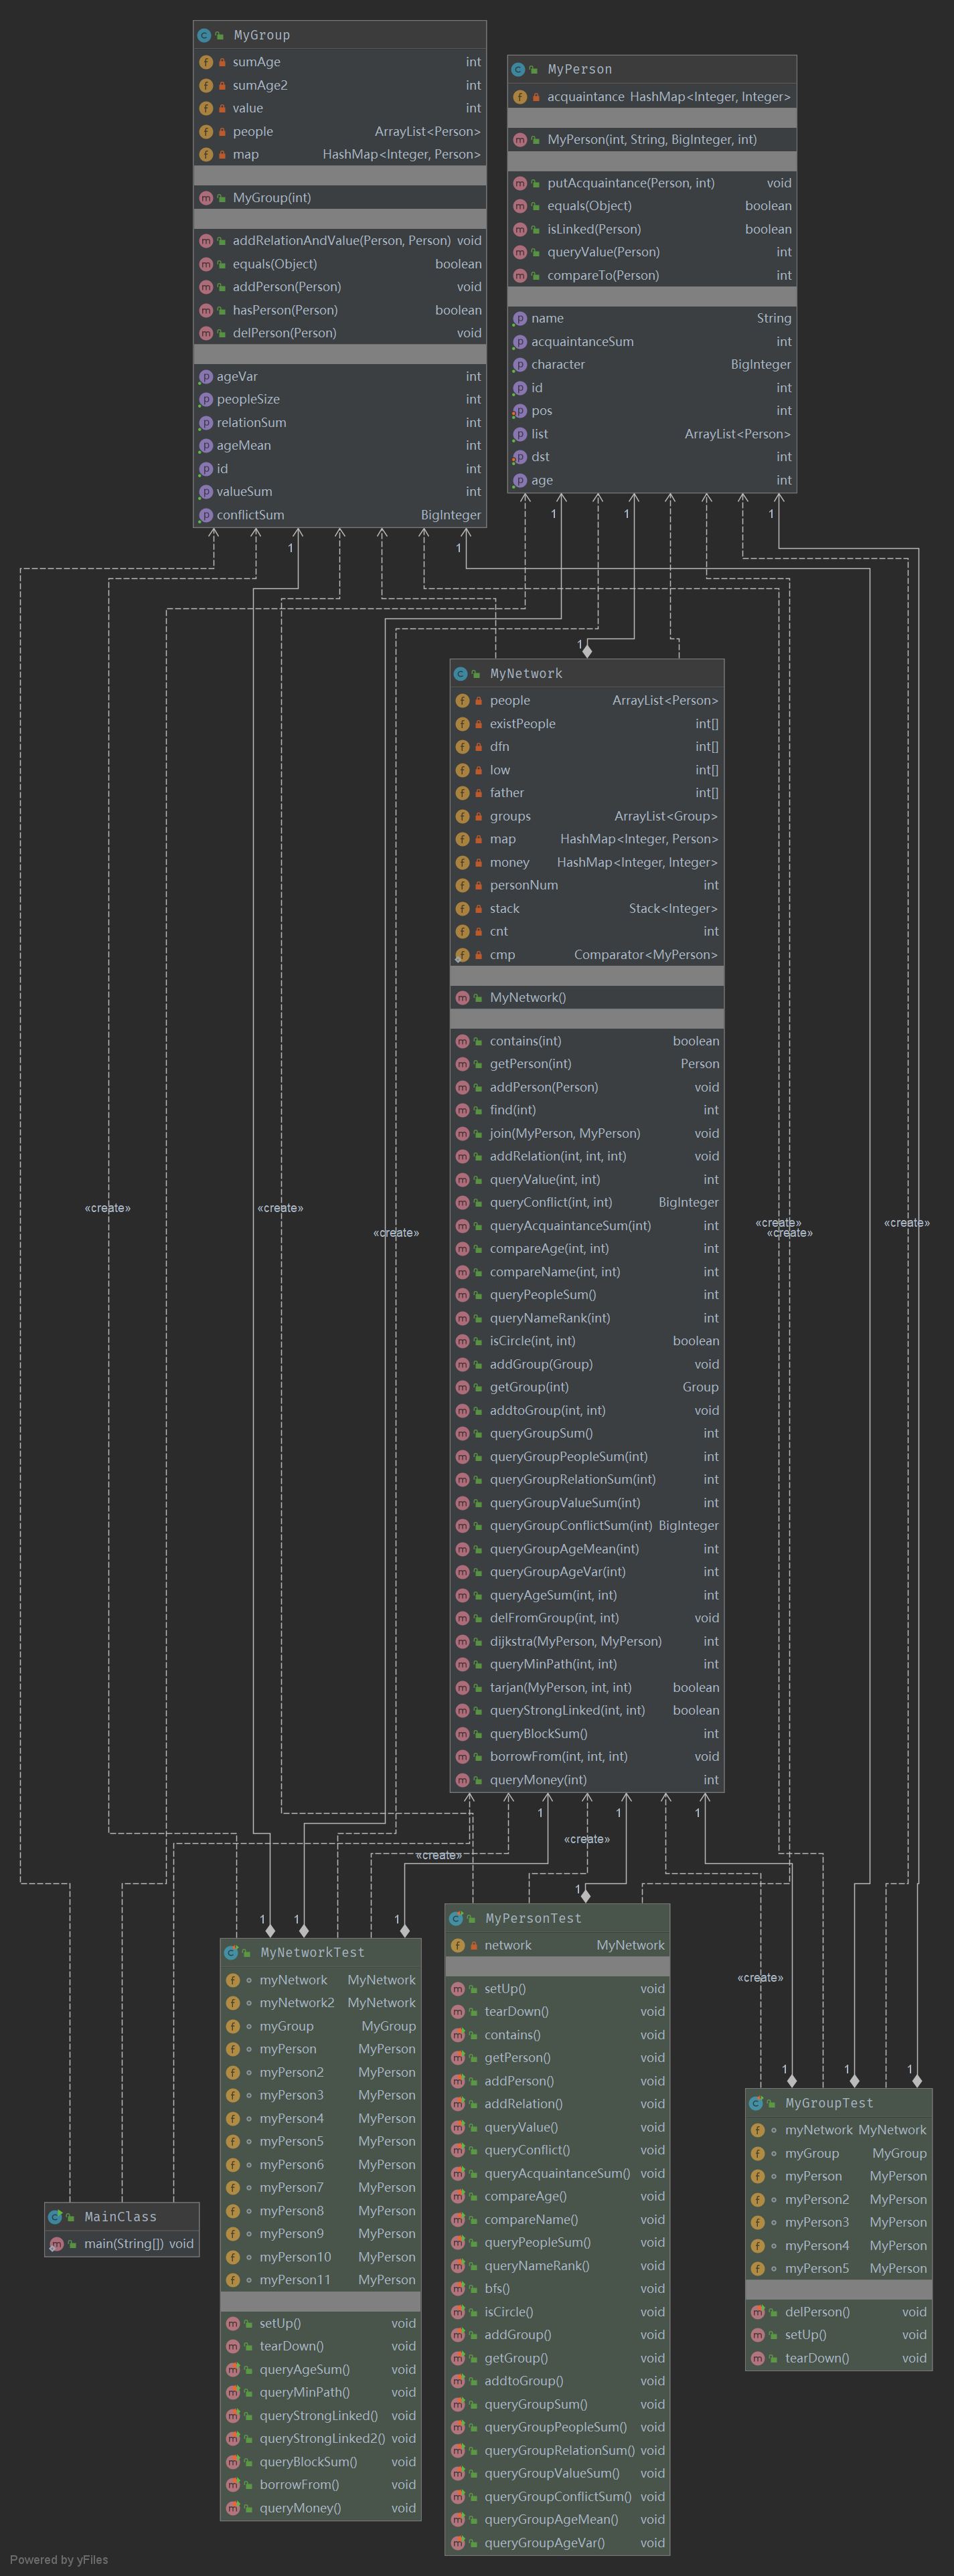Select the hasPerson(Person) method in MyGroup
The height and width of the screenshot is (2576, 954).
(340, 310)
